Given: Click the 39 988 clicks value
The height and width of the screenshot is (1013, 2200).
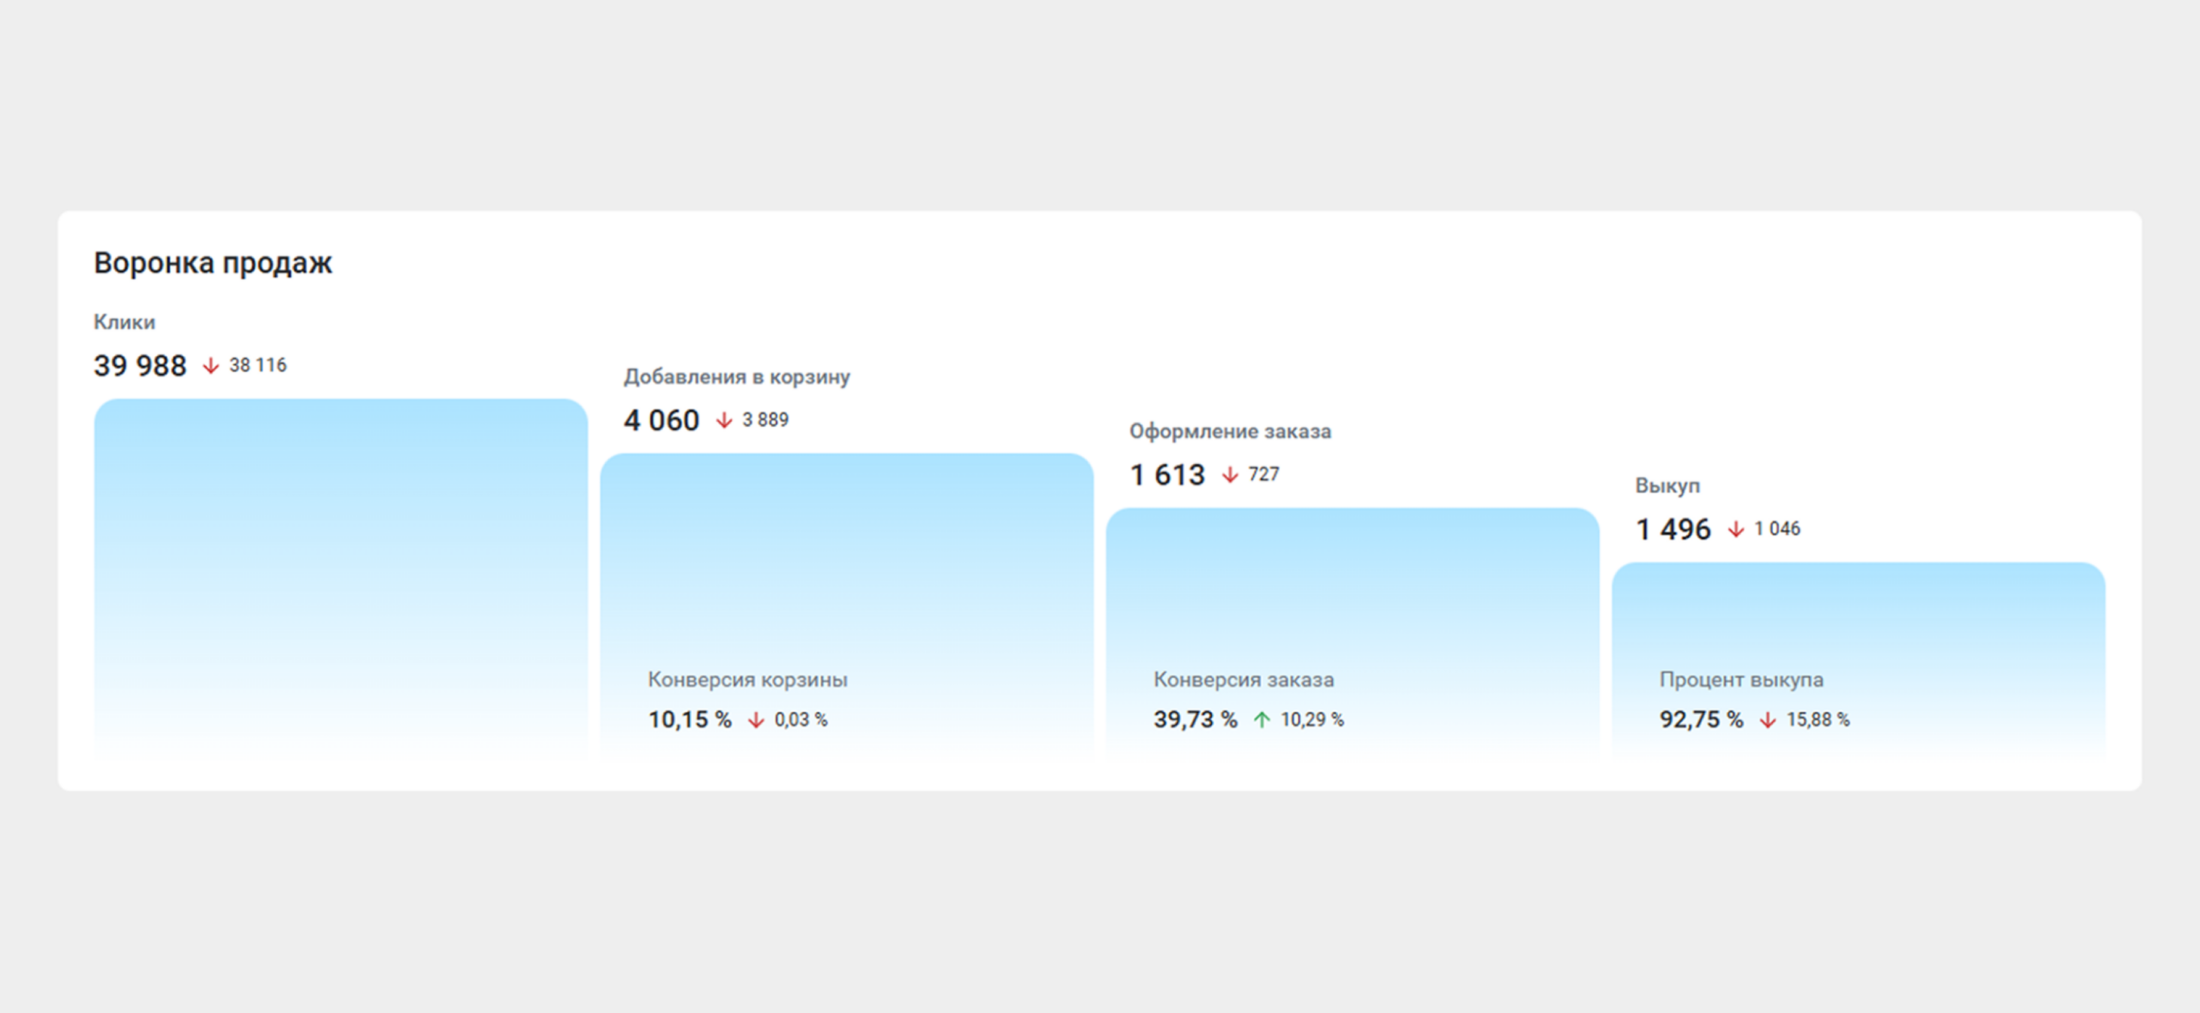Looking at the screenshot, I should (x=140, y=366).
